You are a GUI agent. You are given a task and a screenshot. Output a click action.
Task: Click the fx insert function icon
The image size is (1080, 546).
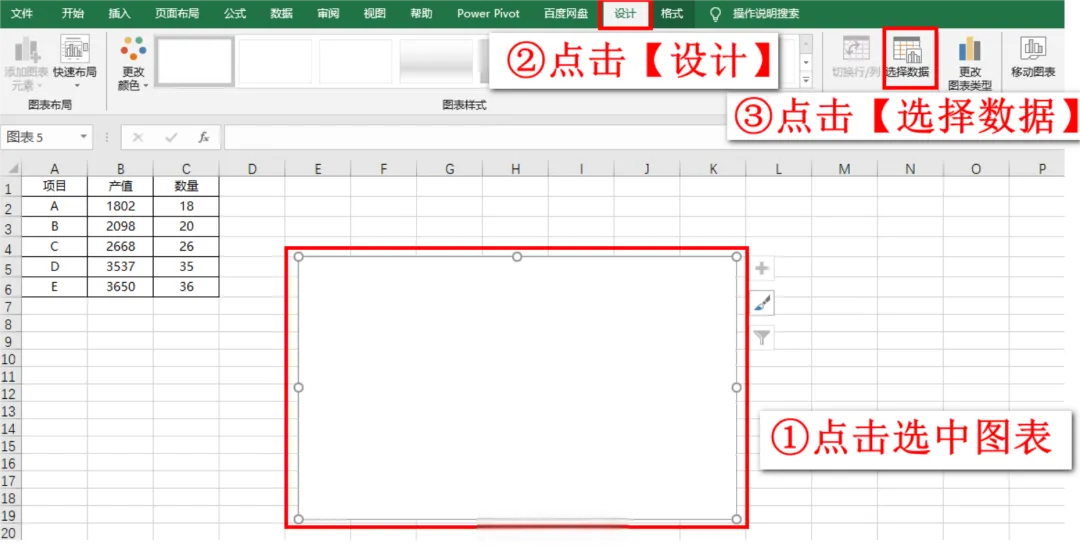coord(204,138)
